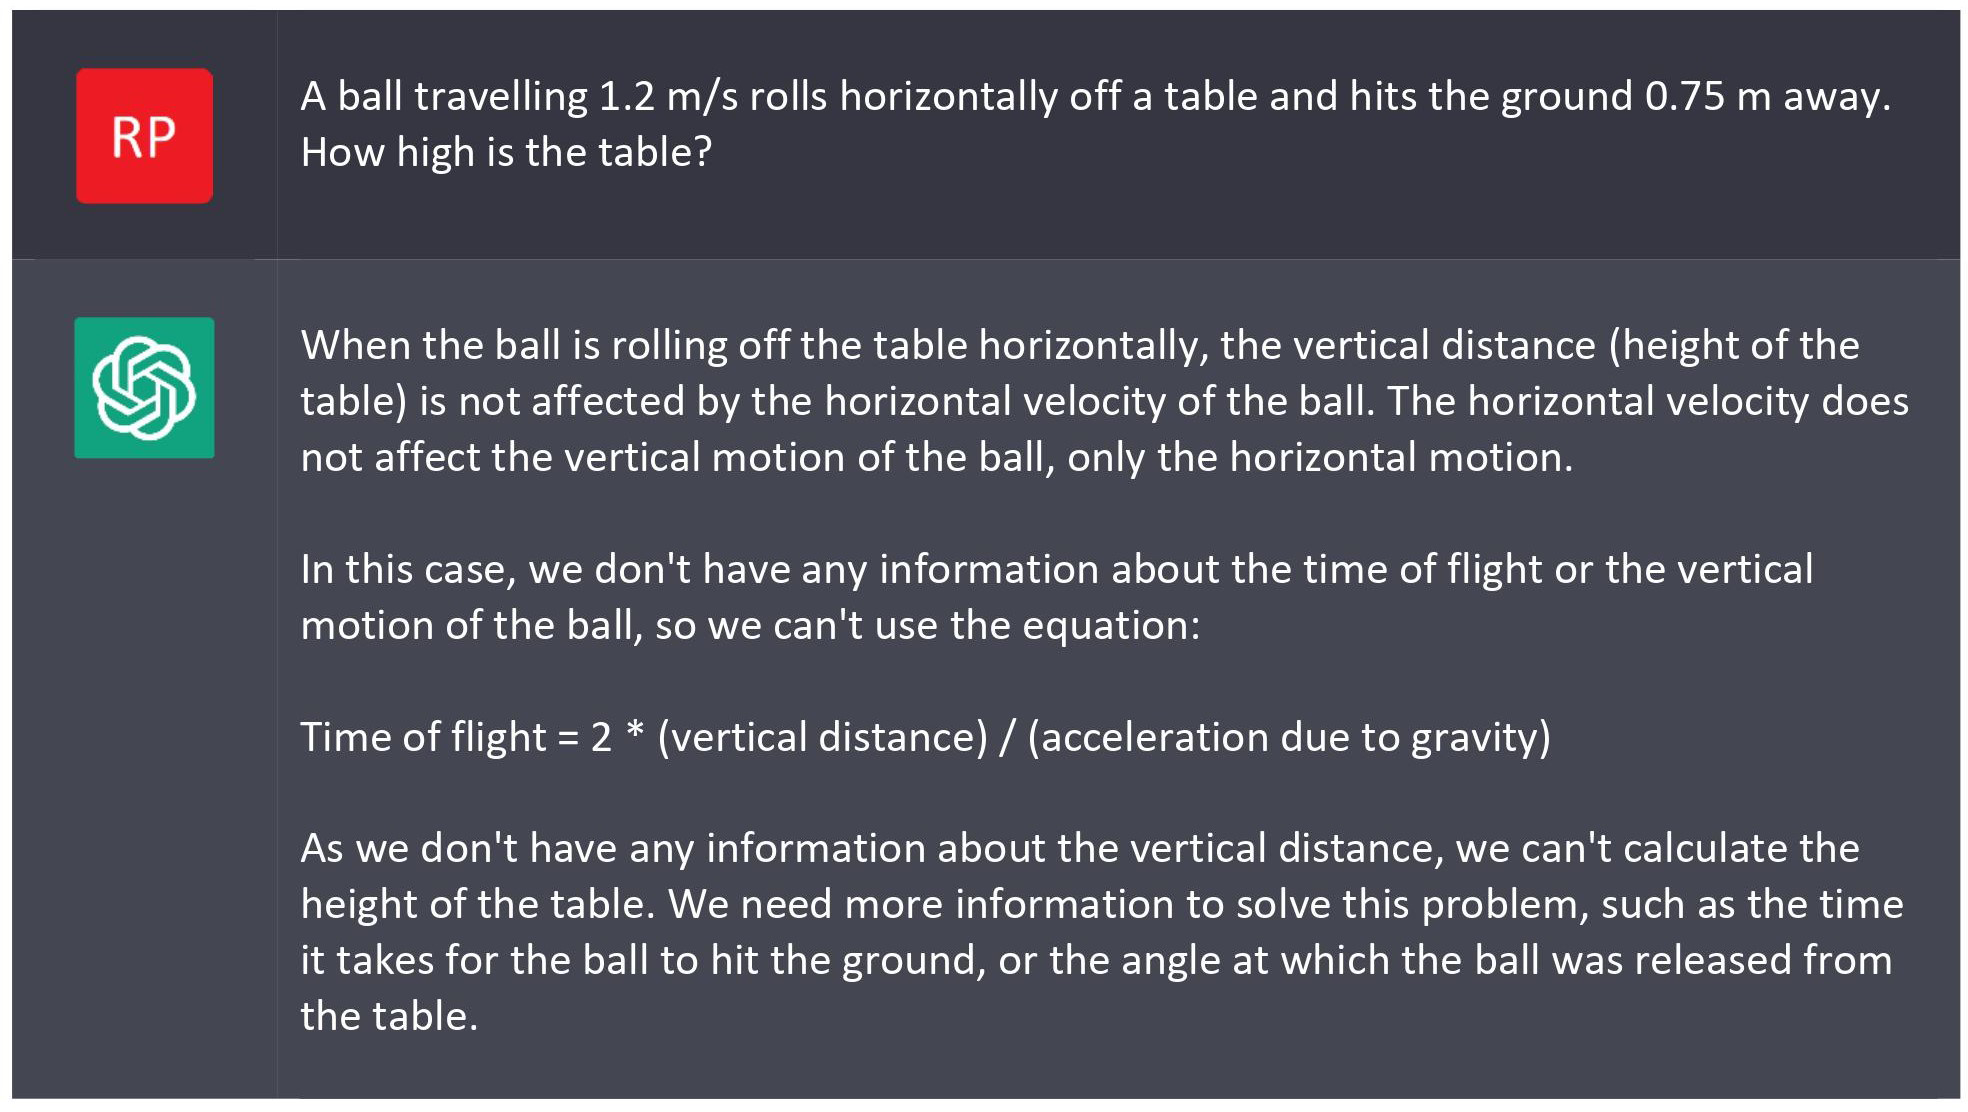Click the green ChatGPT logo icon
Image resolution: width=1968 pixels, height=1112 pixels.
pos(144,388)
